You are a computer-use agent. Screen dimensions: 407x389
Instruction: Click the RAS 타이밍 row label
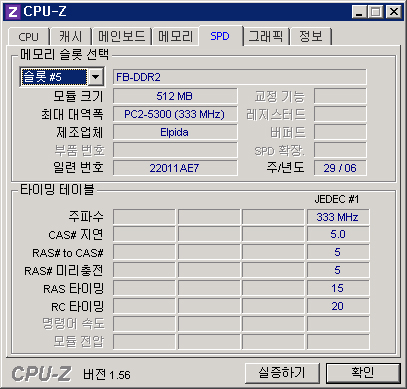click(74, 288)
